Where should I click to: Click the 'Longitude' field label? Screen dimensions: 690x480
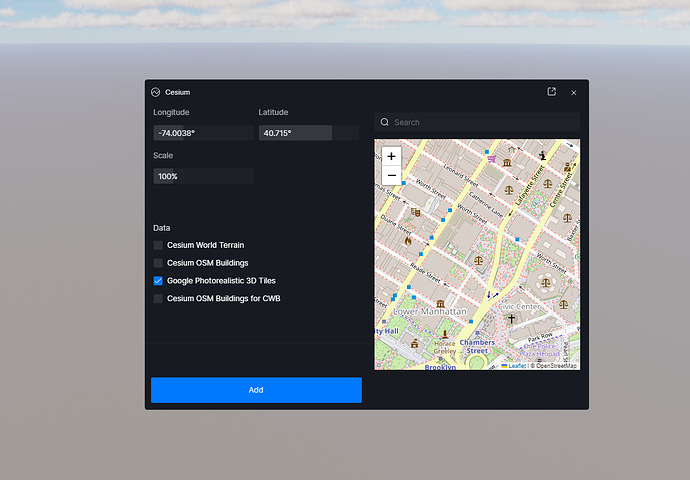click(x=171, y=112)
